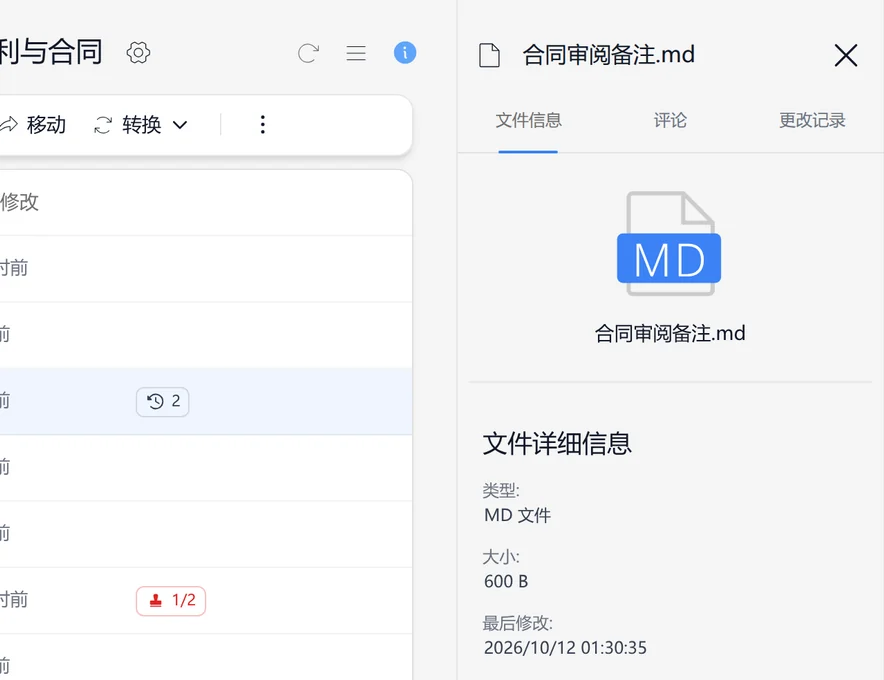Switch to the 评论 tab

pyautogui.click(x=670, y=120)
